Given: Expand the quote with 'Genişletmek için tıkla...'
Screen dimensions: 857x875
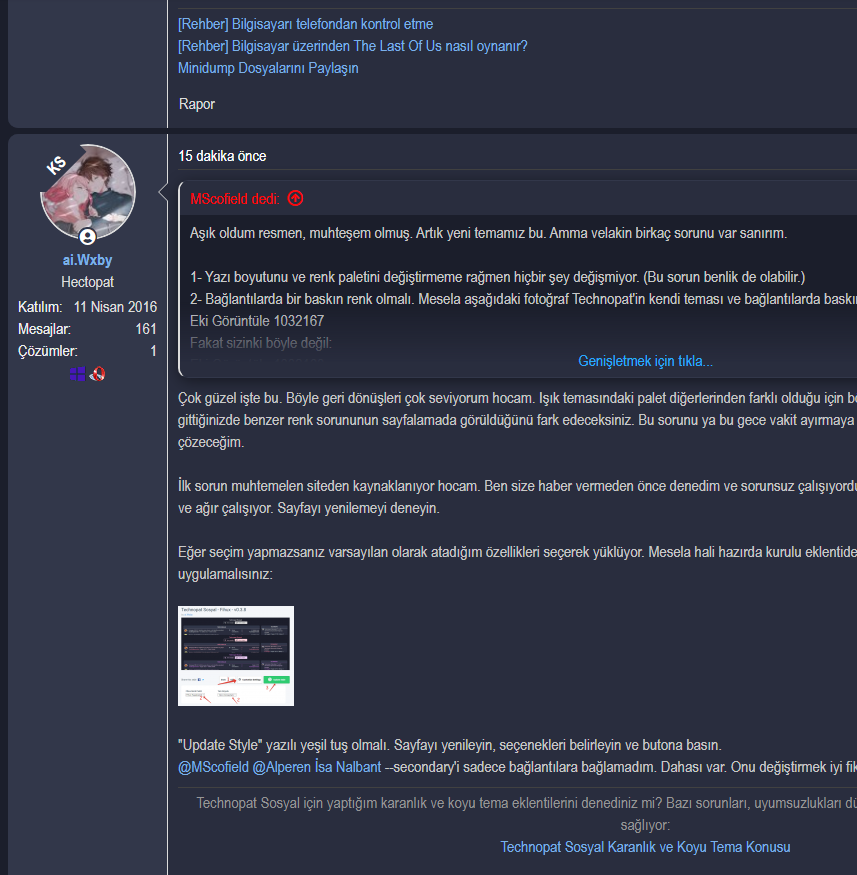Looking at the screenshot, I should coord(646,361).
